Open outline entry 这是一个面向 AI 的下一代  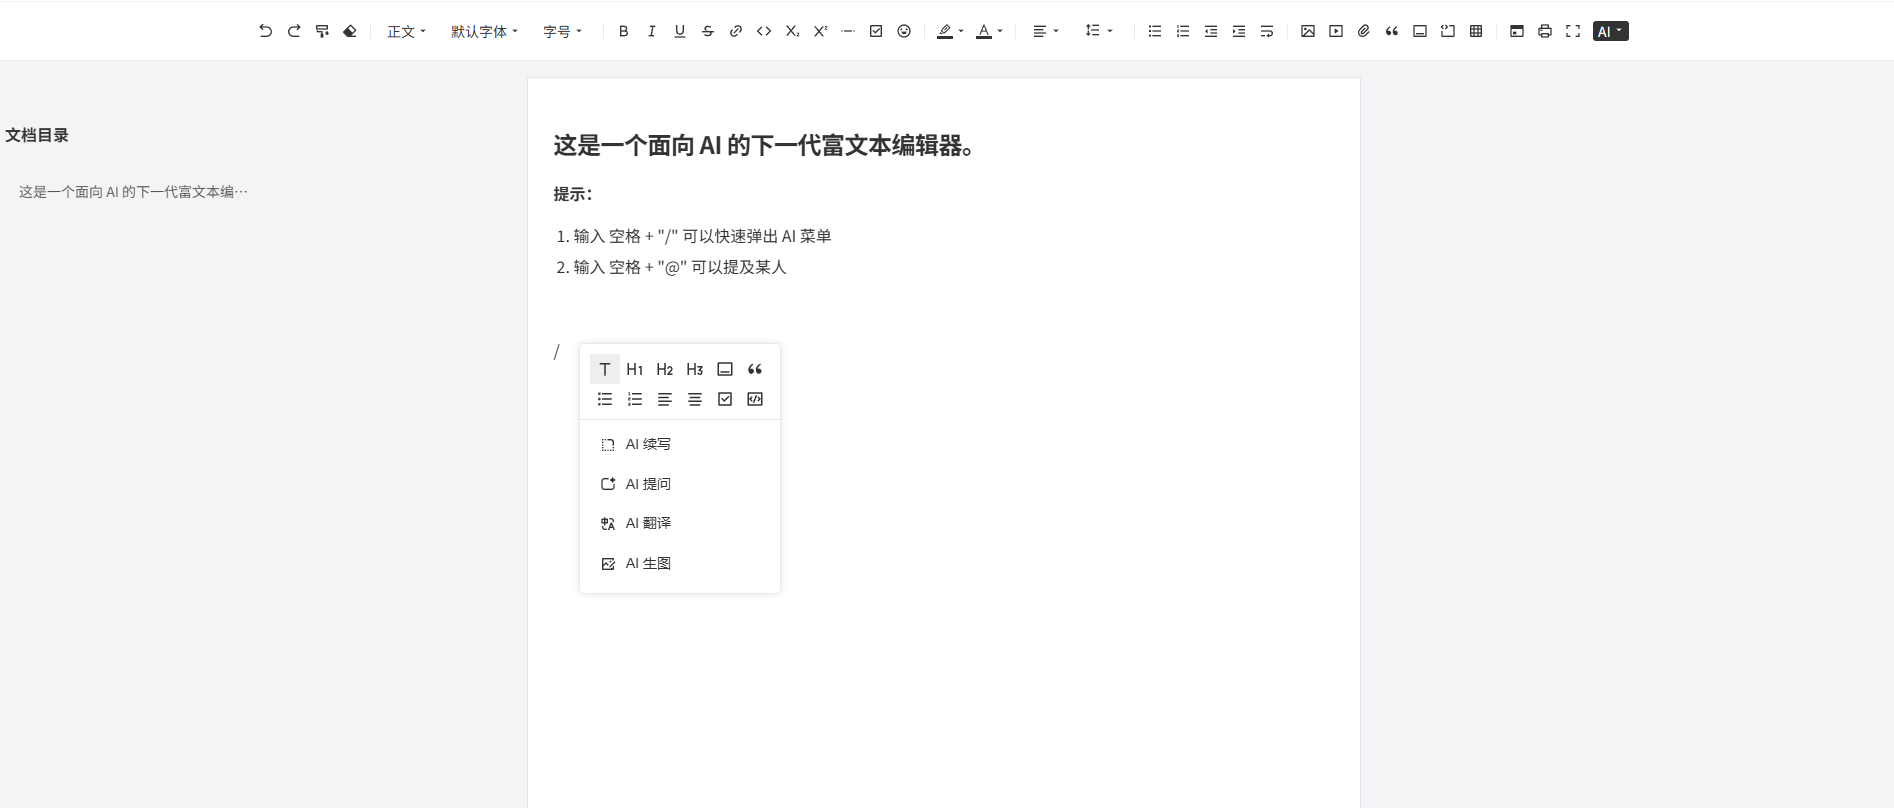pos(133,191)
